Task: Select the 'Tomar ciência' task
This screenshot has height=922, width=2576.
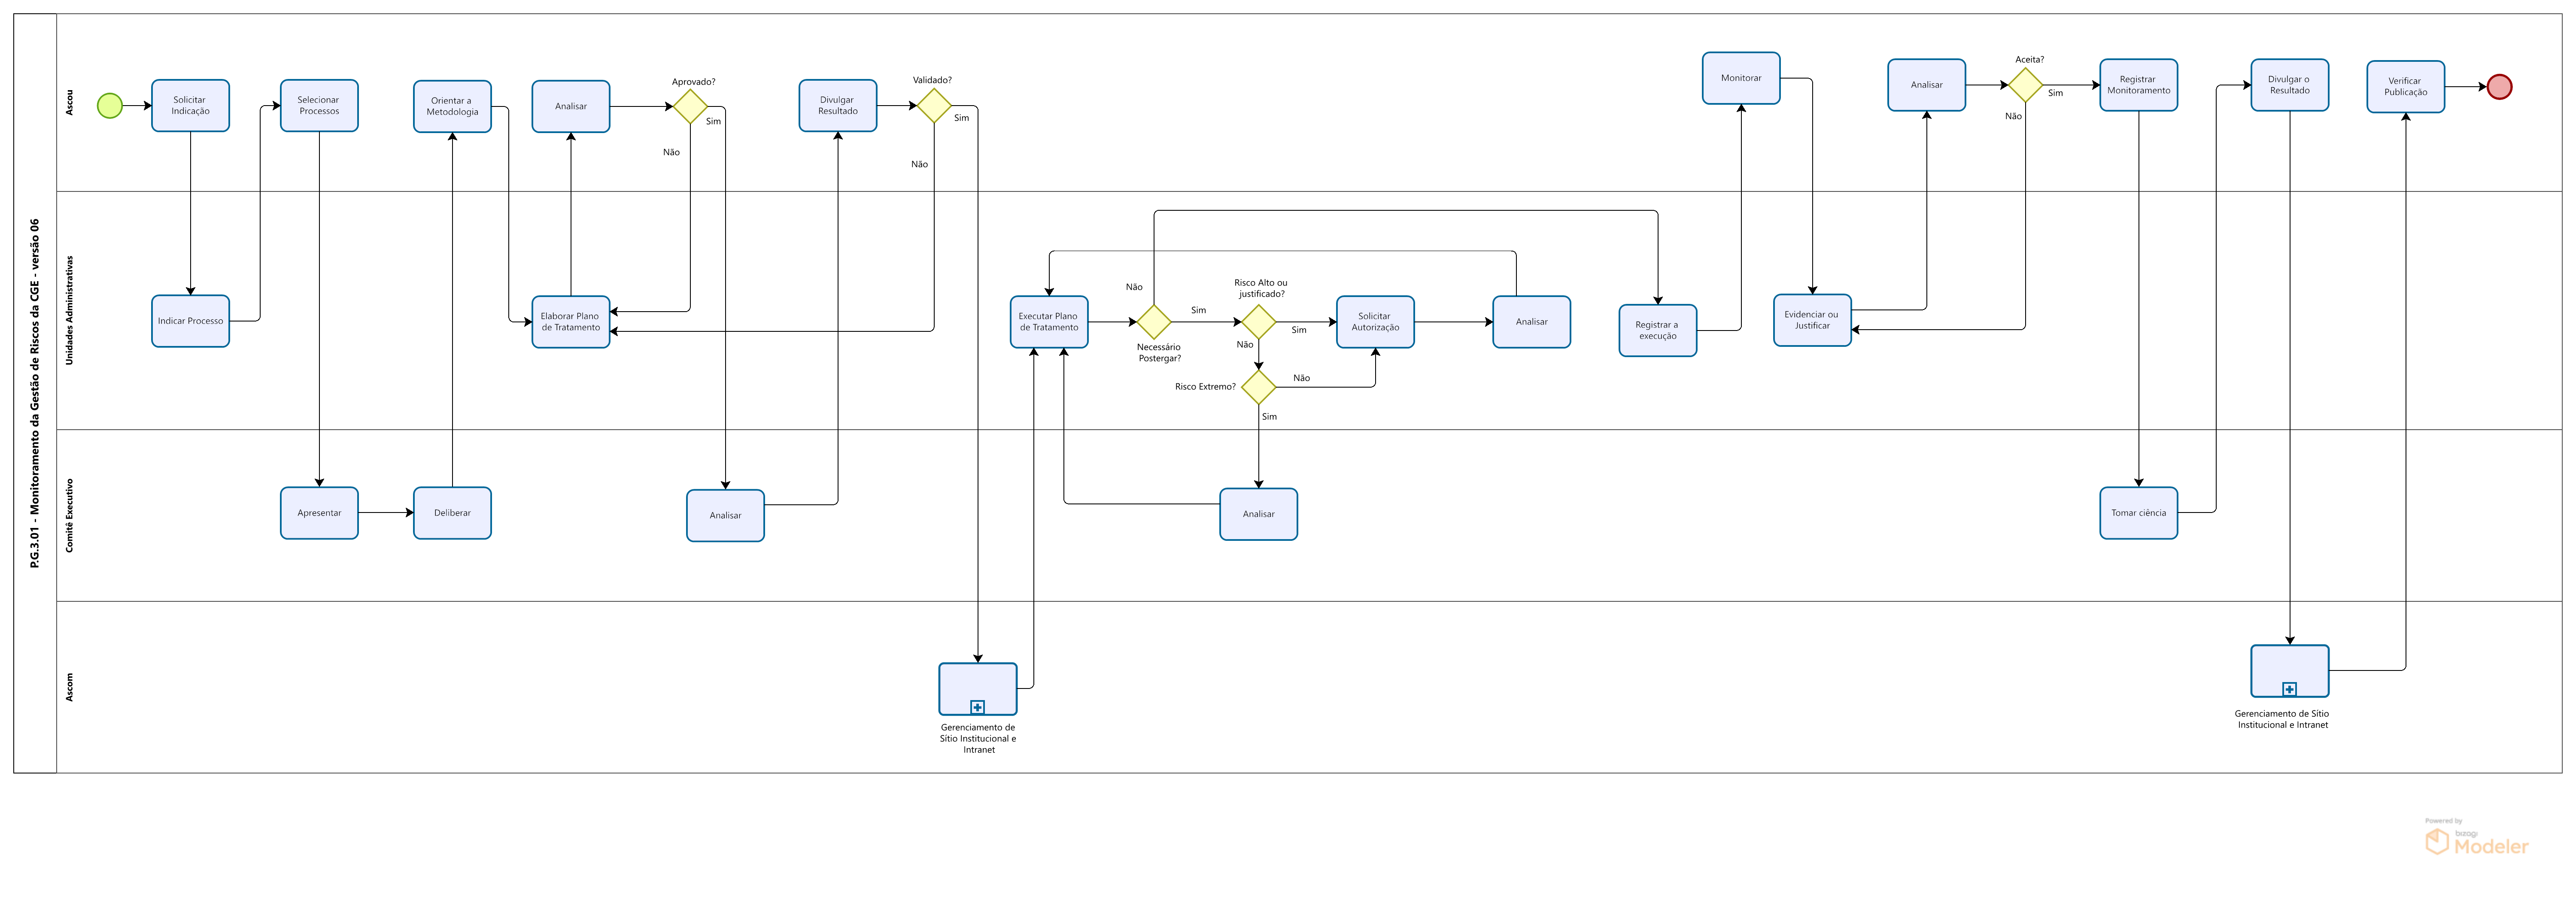Action: (x=2139, y=513)
